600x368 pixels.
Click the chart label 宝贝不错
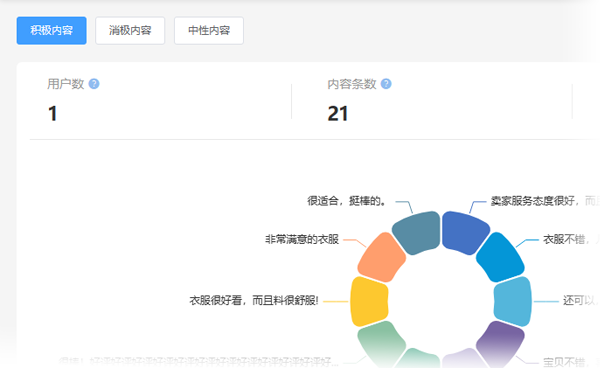click(564, 361)
